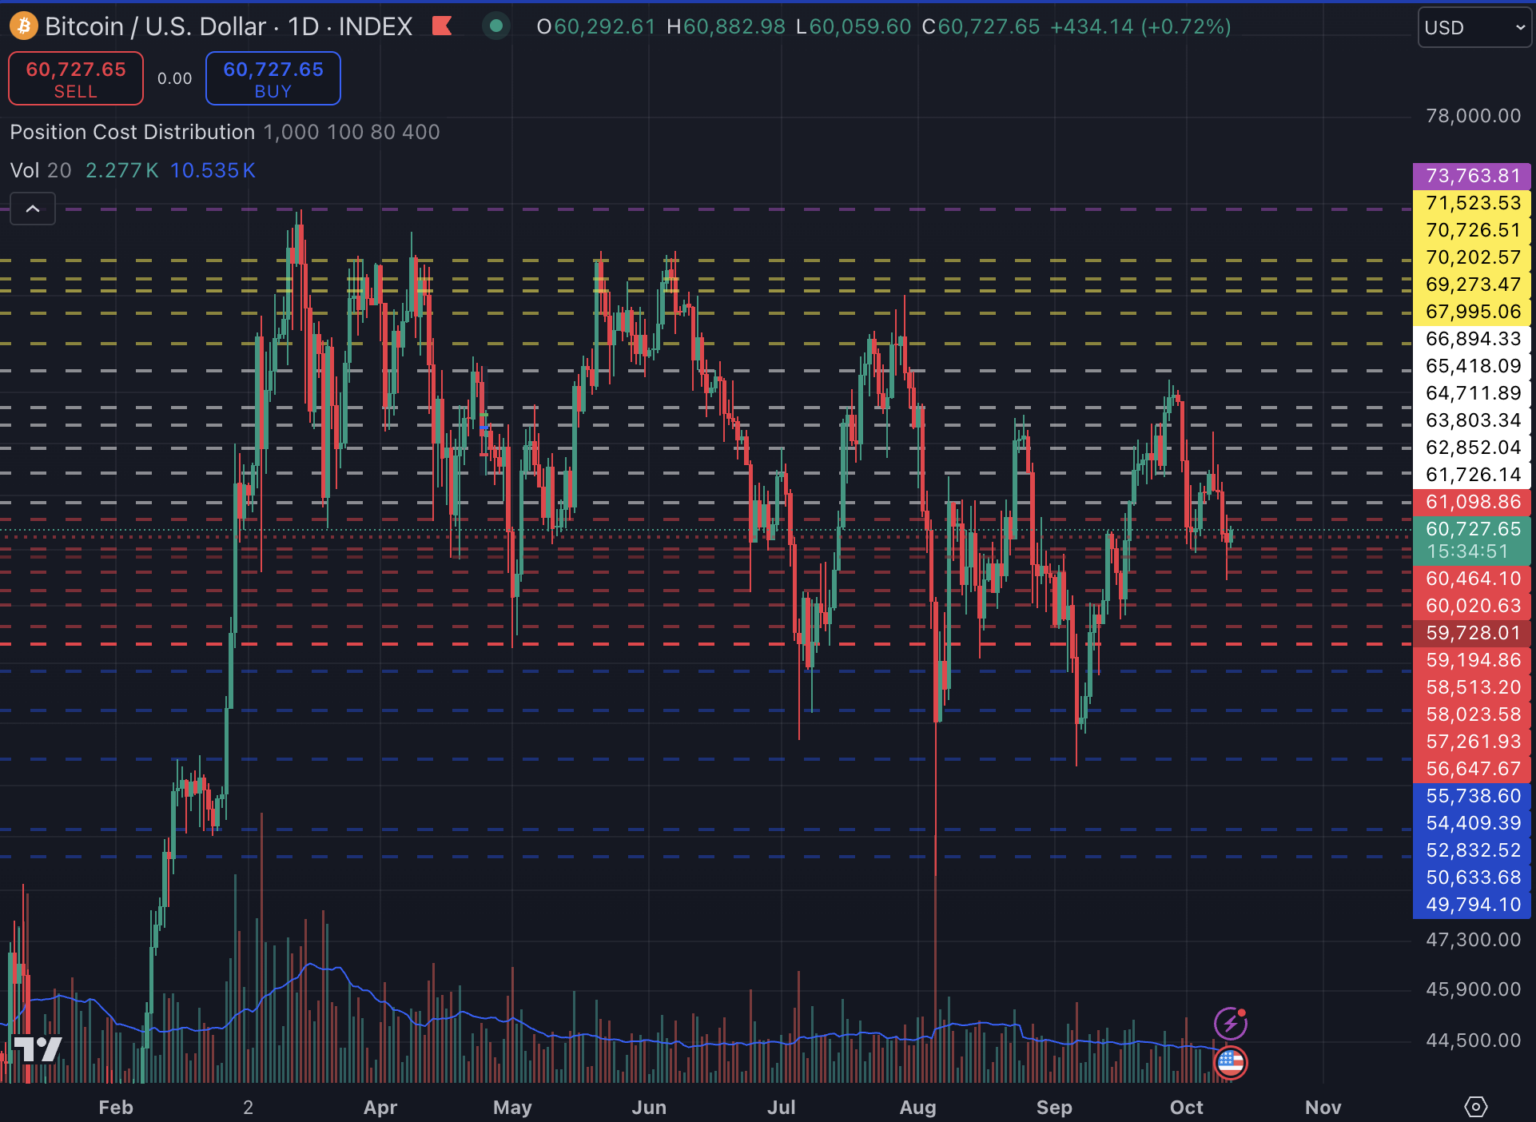The image size is (1536, 1122).
Task: Collapse the indicator legend chevron
Action: pyautogui.click(x=33, y=209)
